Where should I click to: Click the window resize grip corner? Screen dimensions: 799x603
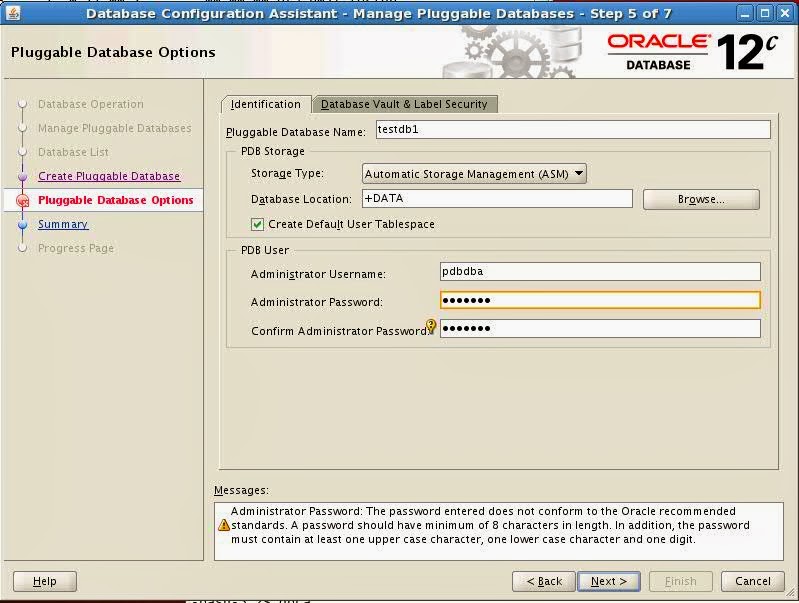tap(790, 593)
